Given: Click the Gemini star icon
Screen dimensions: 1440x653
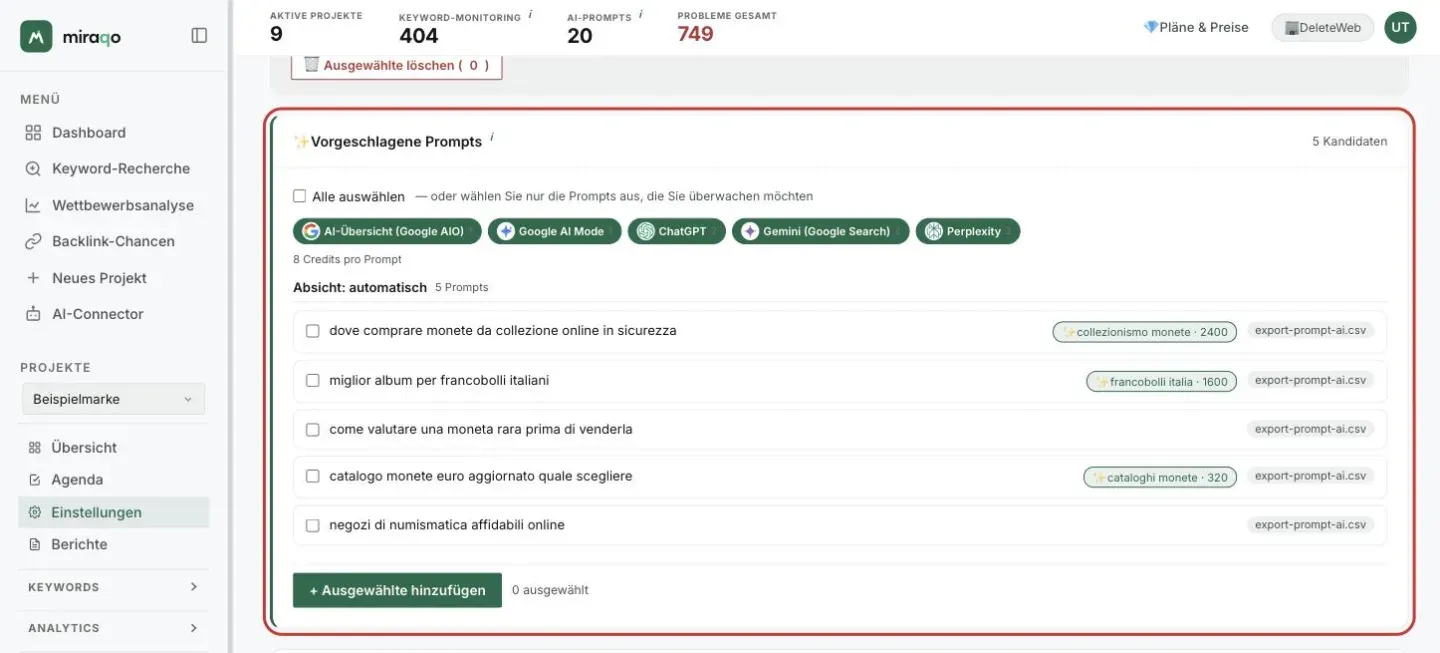Looking at the screenshot, I should point(750,231).
